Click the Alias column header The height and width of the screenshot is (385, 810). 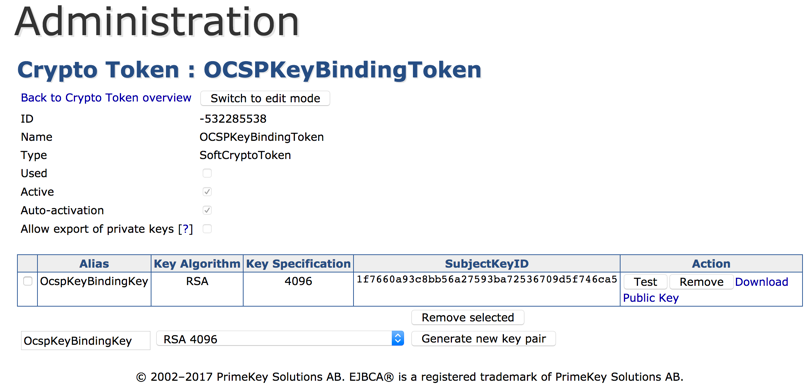coord(94,264)
